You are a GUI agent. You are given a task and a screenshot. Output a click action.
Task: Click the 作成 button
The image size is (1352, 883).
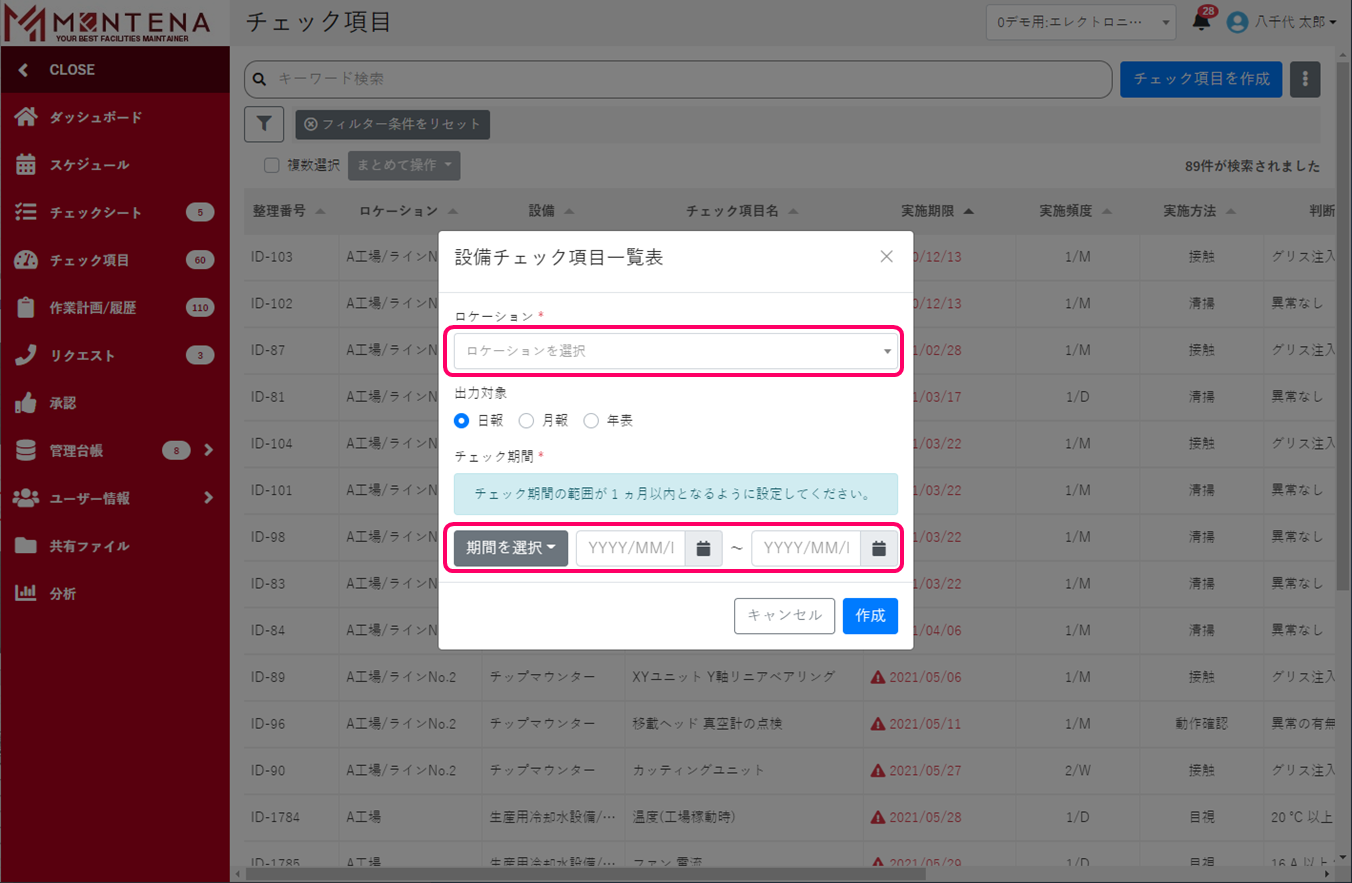click(870, 616)
